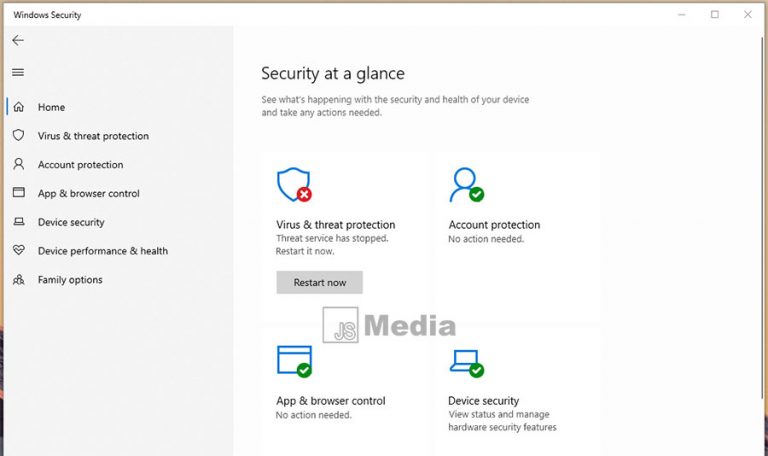The height and width of the screenshot is (456, 768).
Task: Click the Home house icon in sidebar
Action: 19,107
